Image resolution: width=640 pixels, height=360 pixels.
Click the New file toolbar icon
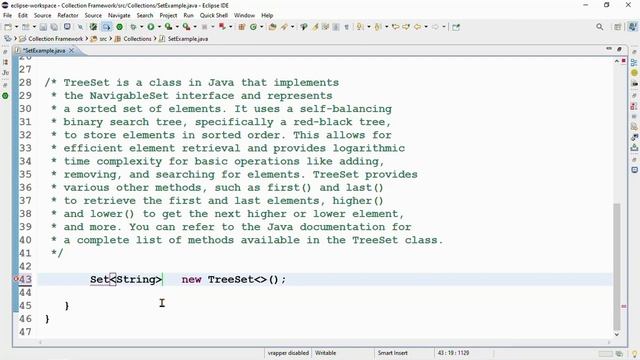pos(8,27)
